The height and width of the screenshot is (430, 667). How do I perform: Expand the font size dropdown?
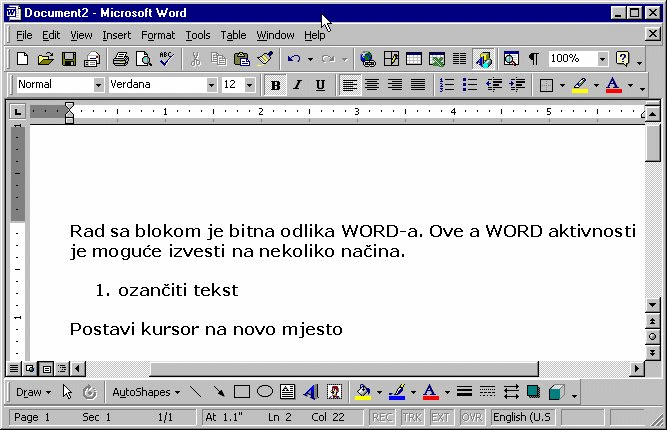pyautogui.click(x=250, y=85)
